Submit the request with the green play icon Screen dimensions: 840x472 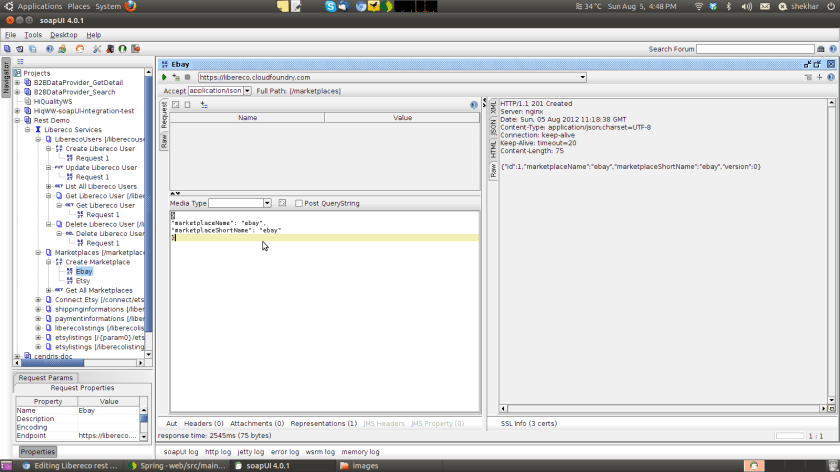pyautogui.click(x=164, y=77)
